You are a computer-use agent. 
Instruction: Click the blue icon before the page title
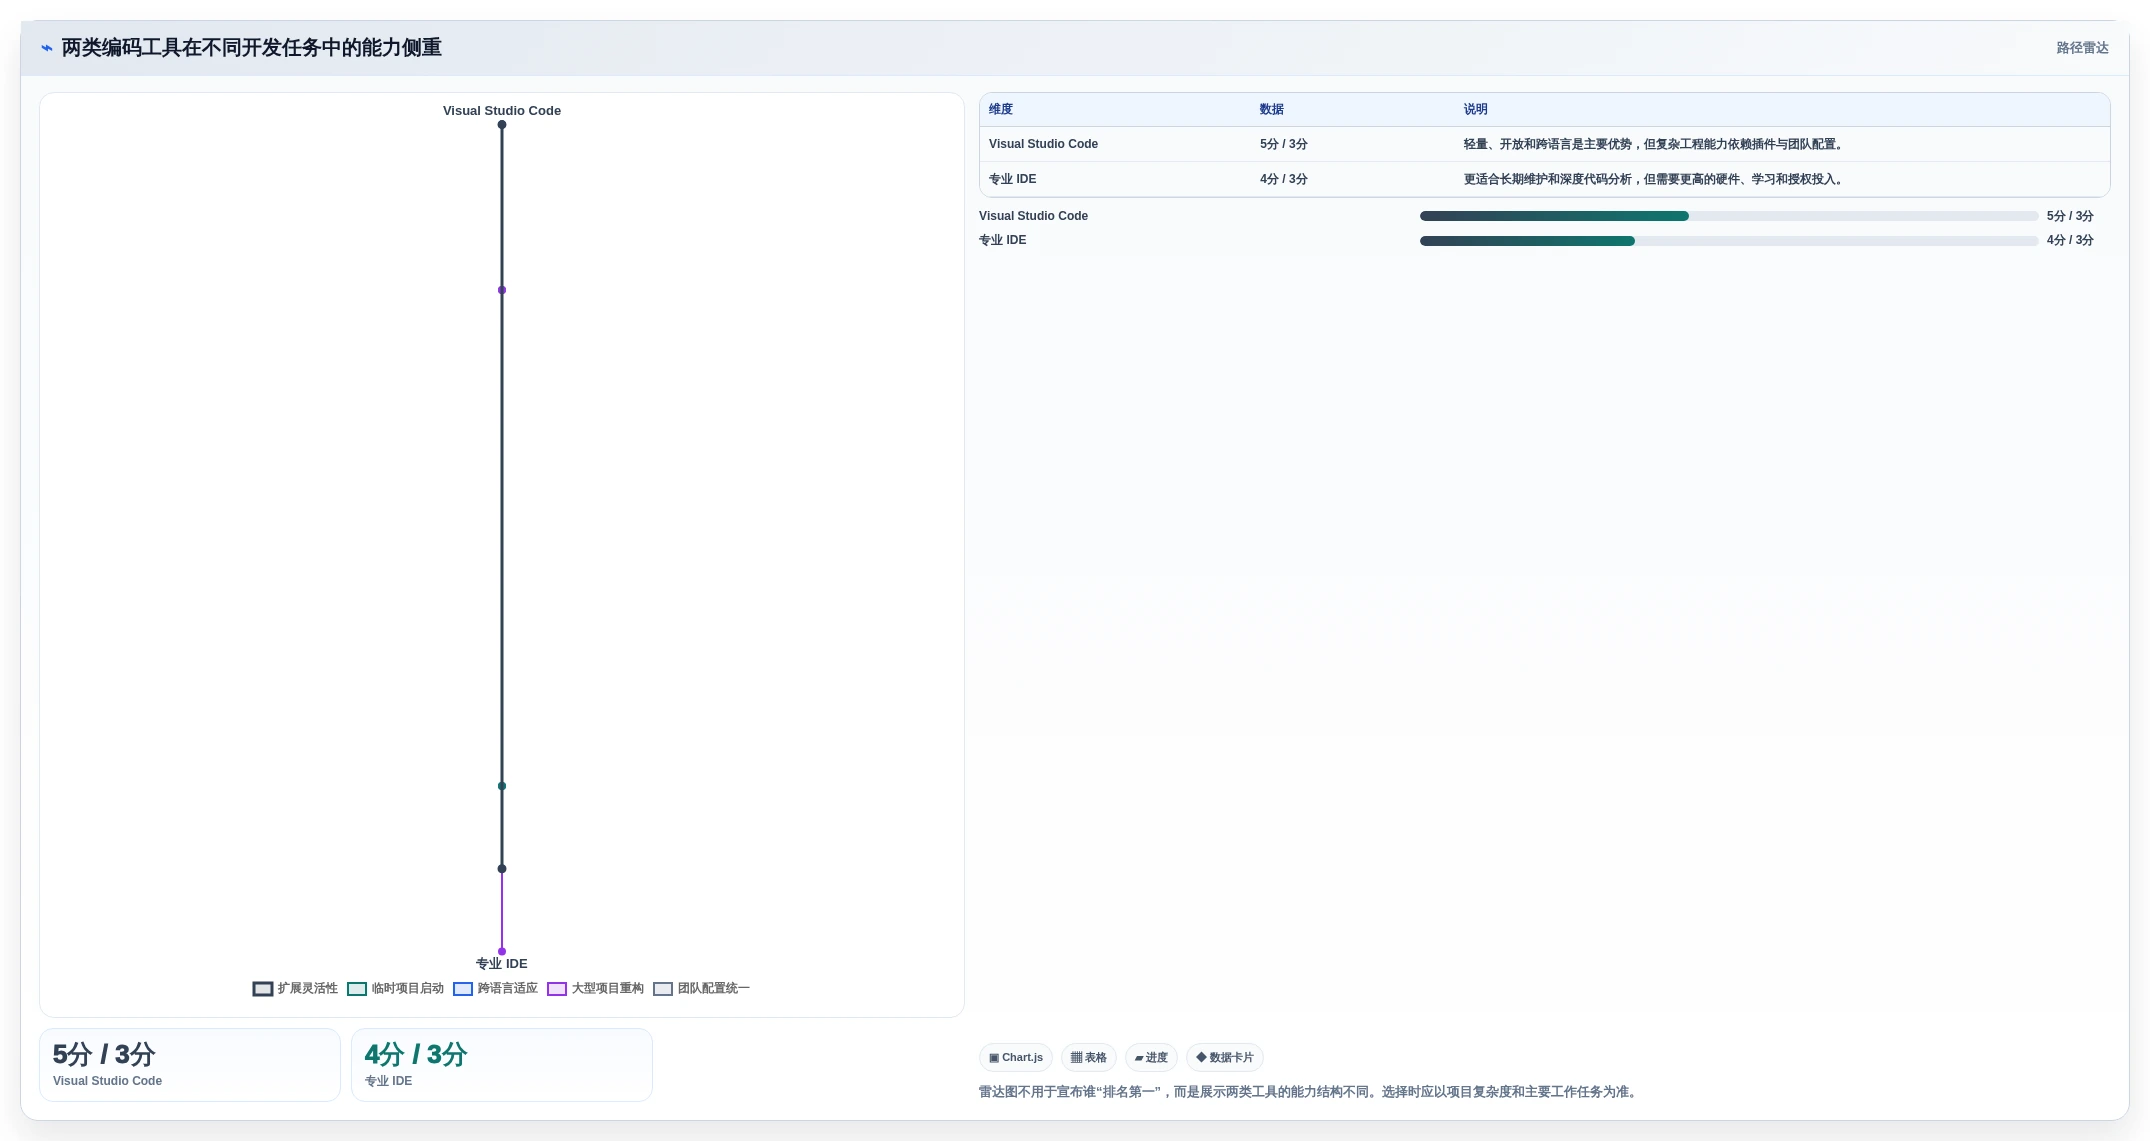(46, 48)
